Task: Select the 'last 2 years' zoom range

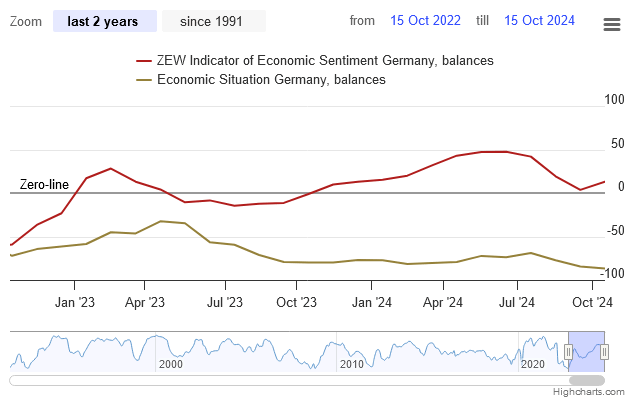Action: (105, 21)
